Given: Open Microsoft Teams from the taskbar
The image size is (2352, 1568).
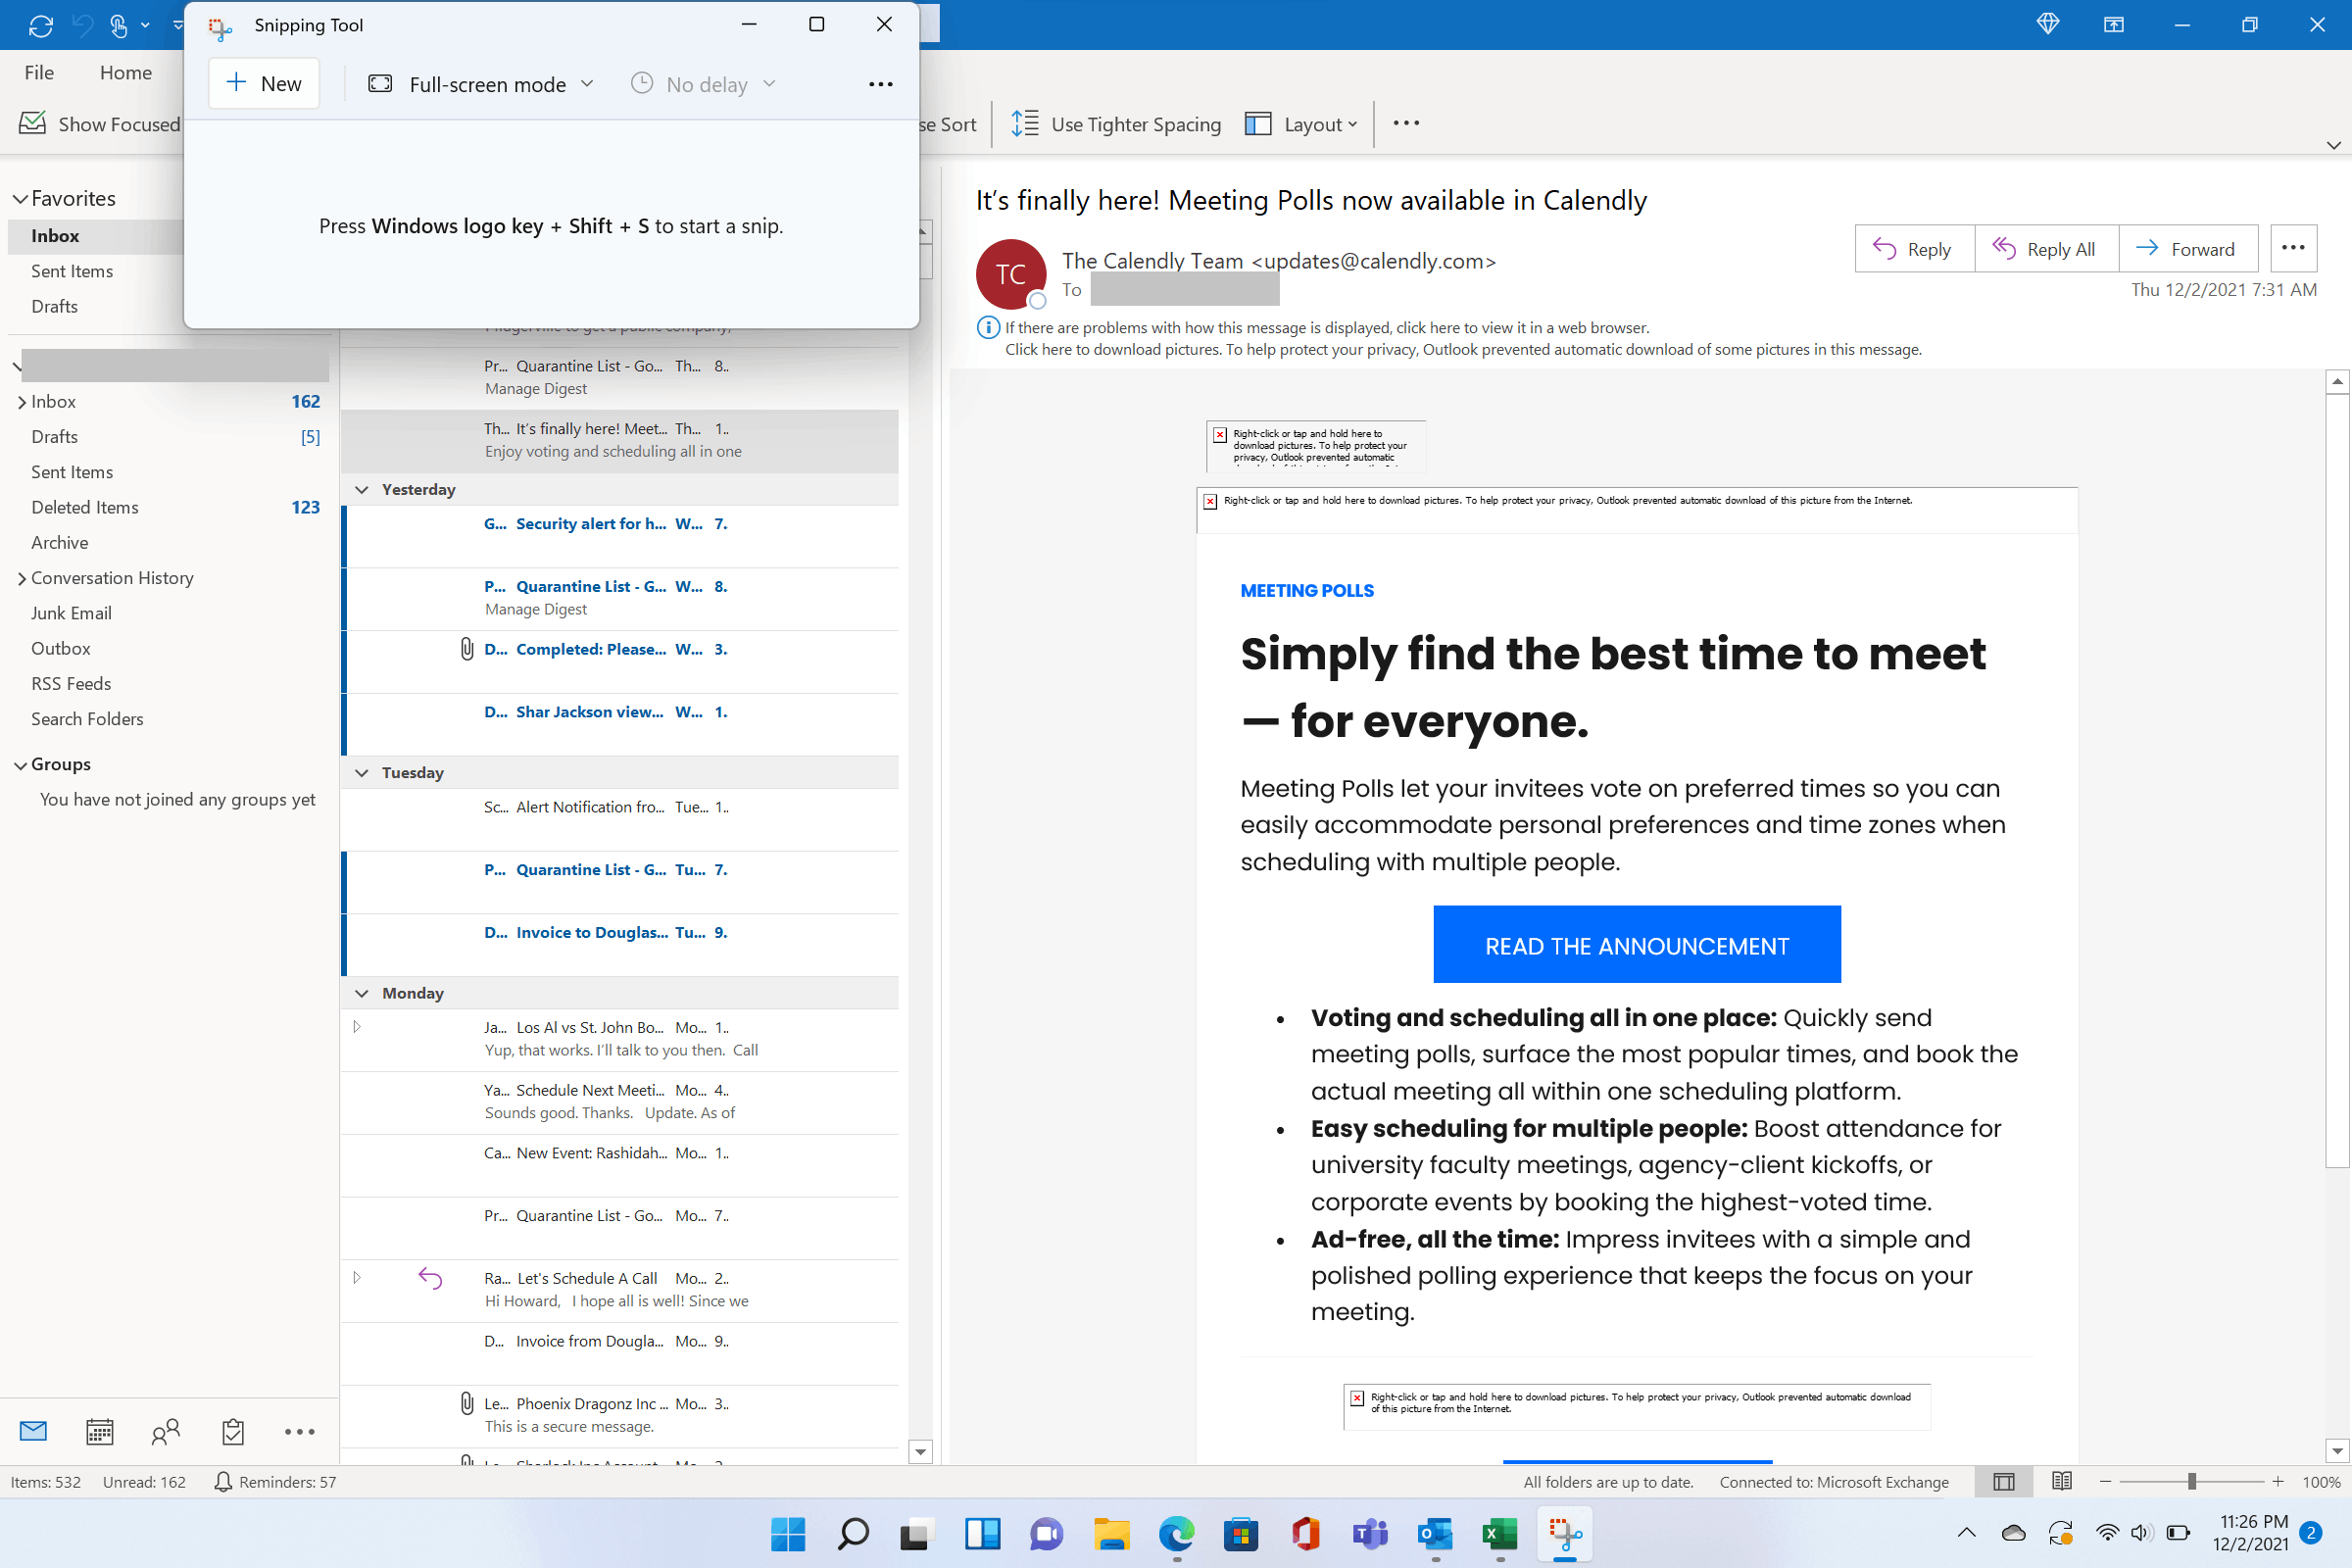Looking at the screenshot, I should [1370, 1534].
